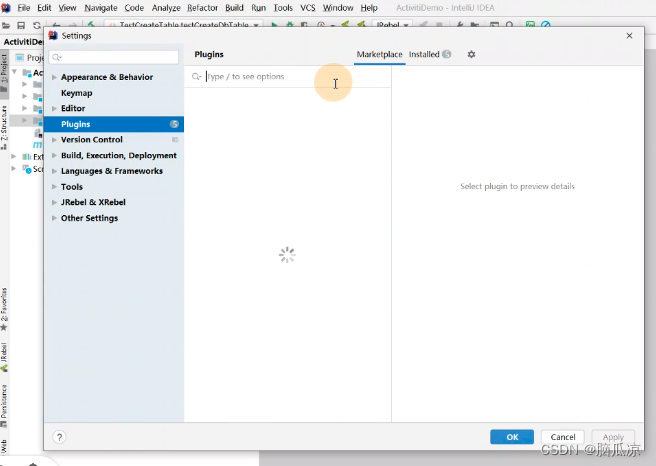
Task: Click the help question mark button
Action: [59, 437]
